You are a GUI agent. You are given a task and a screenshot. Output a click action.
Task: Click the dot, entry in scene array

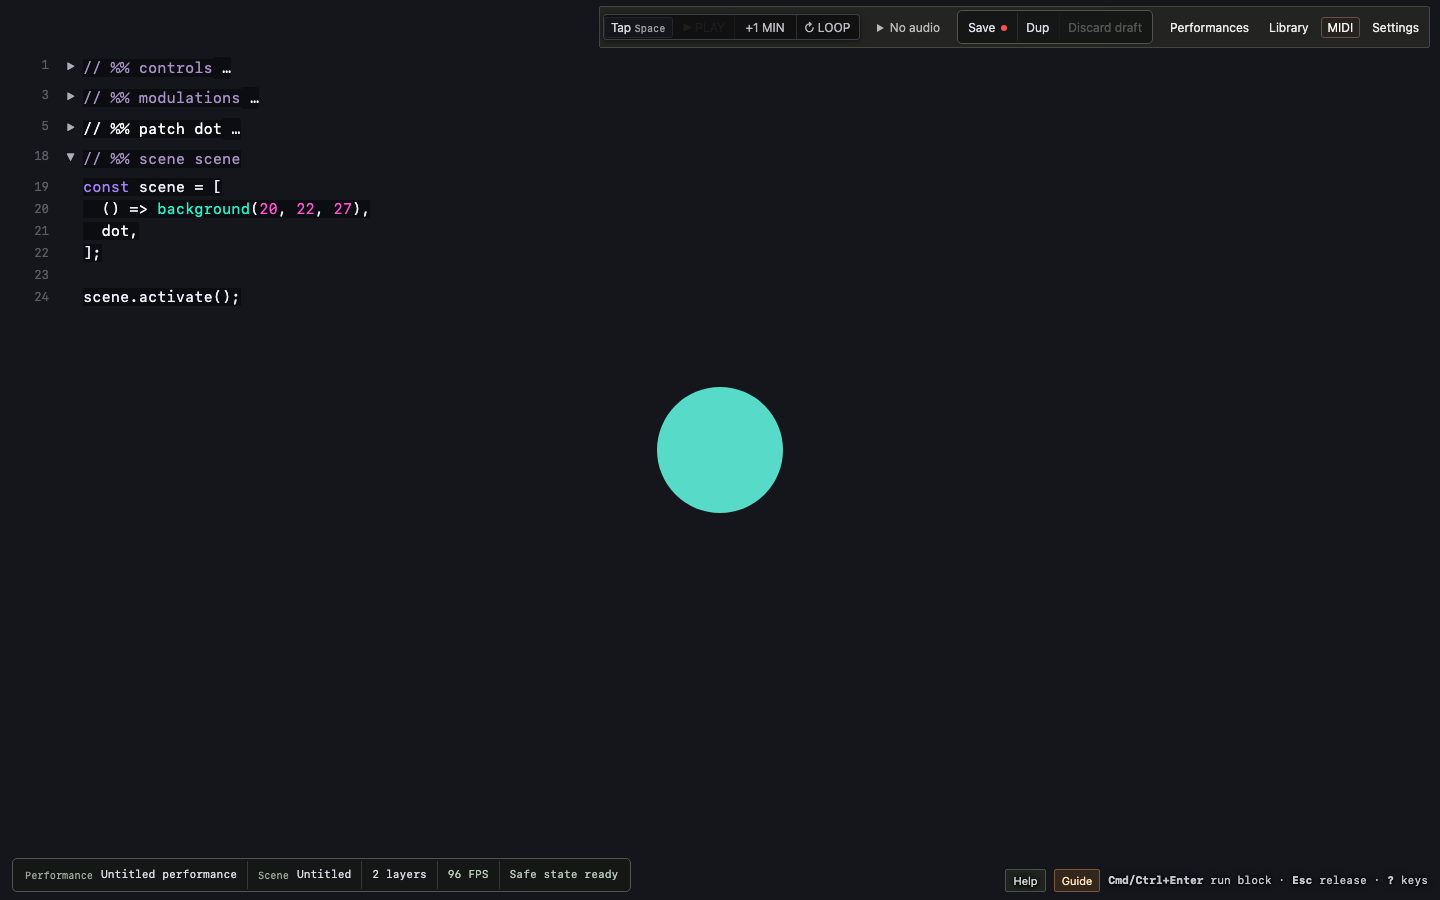pyautogui.click(x=119, y=231)
